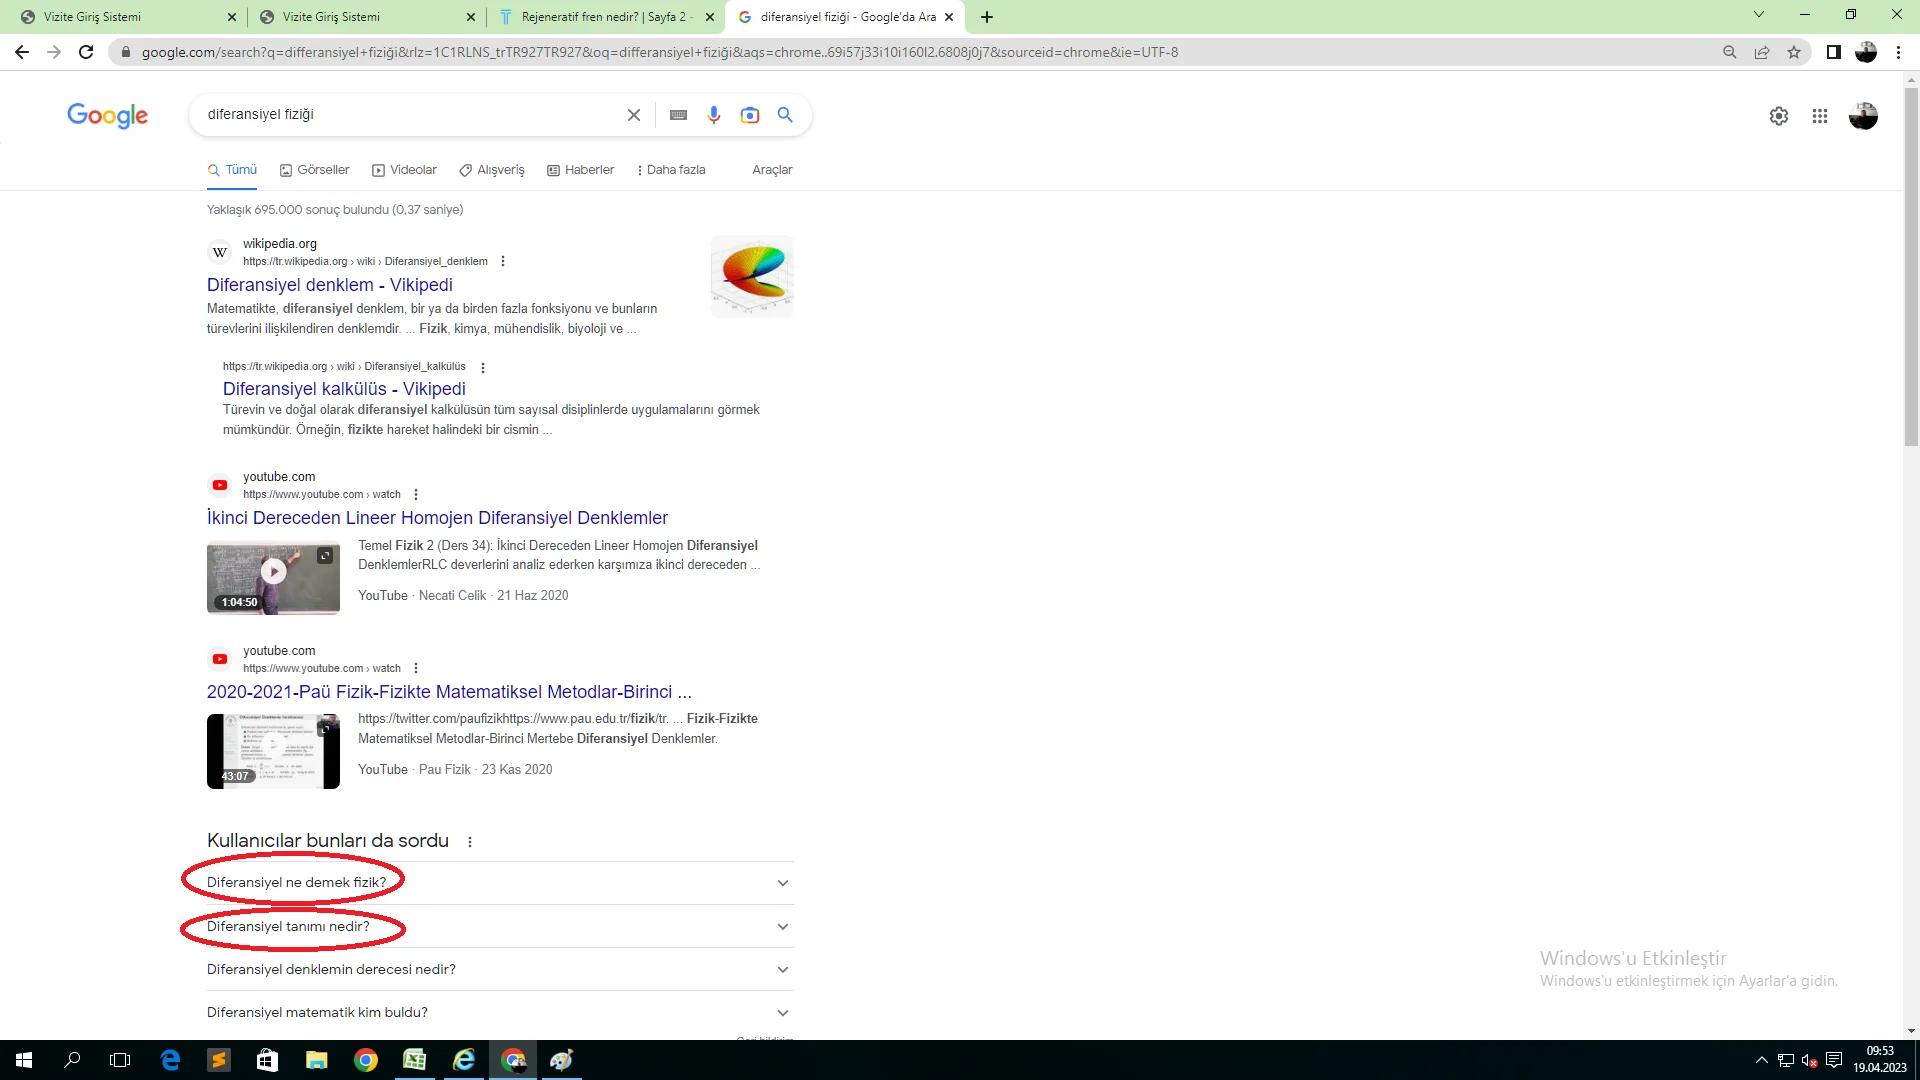Switch to the Videolar tab

pyautogui.click(x=404, y=170)
